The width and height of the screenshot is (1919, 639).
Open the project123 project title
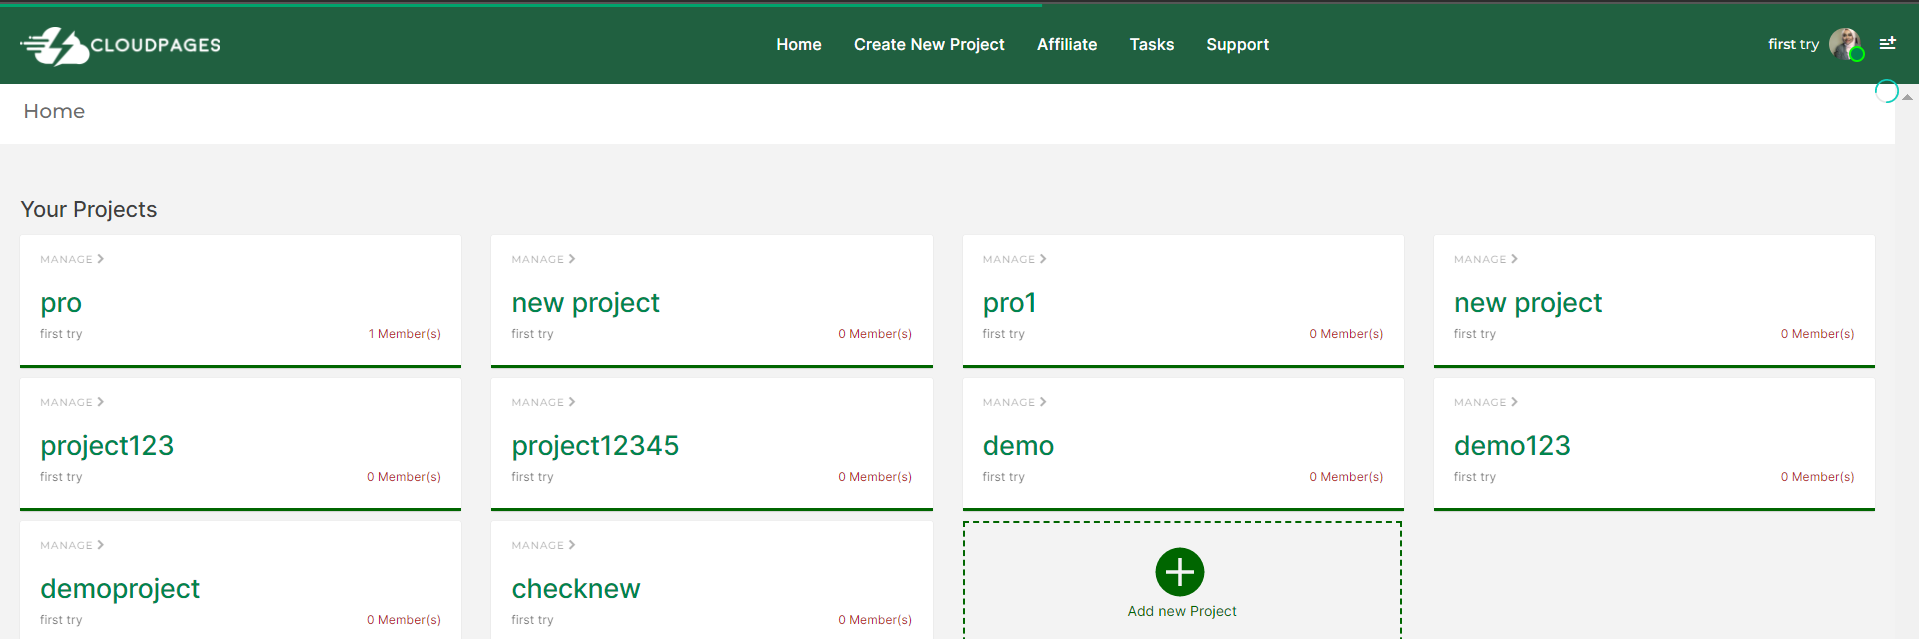[x=107, y=446]
